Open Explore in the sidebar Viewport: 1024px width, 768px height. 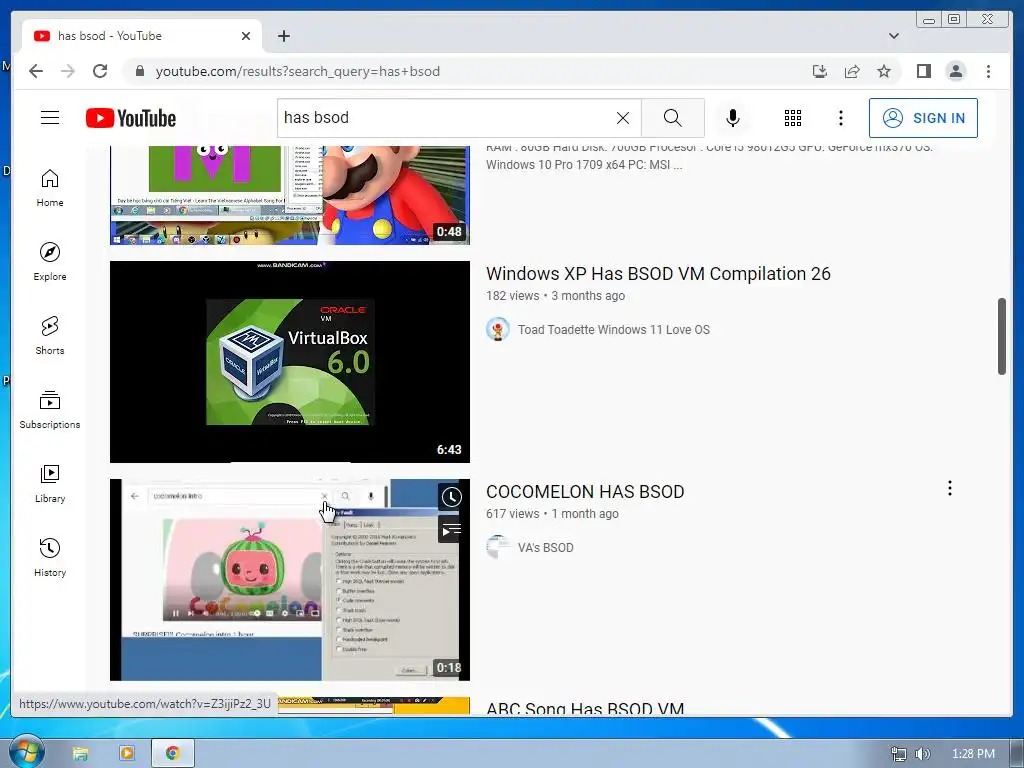(50, 262)
